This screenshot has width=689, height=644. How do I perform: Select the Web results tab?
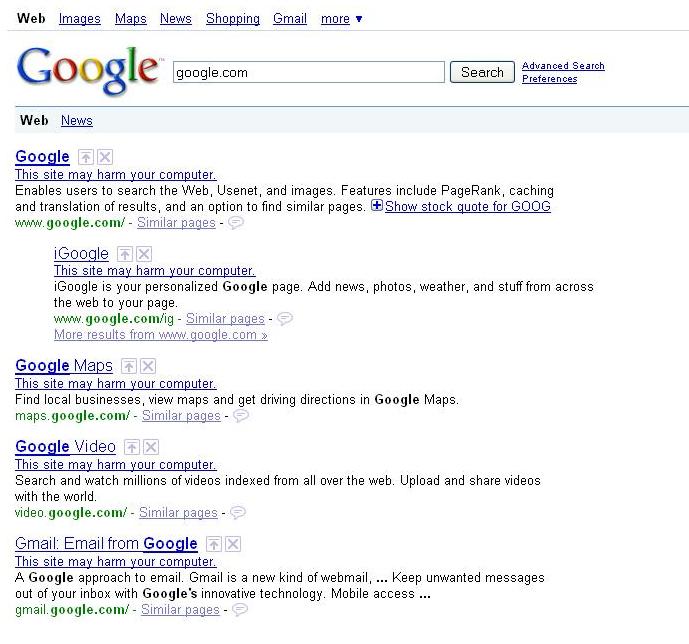click(34, 120)
